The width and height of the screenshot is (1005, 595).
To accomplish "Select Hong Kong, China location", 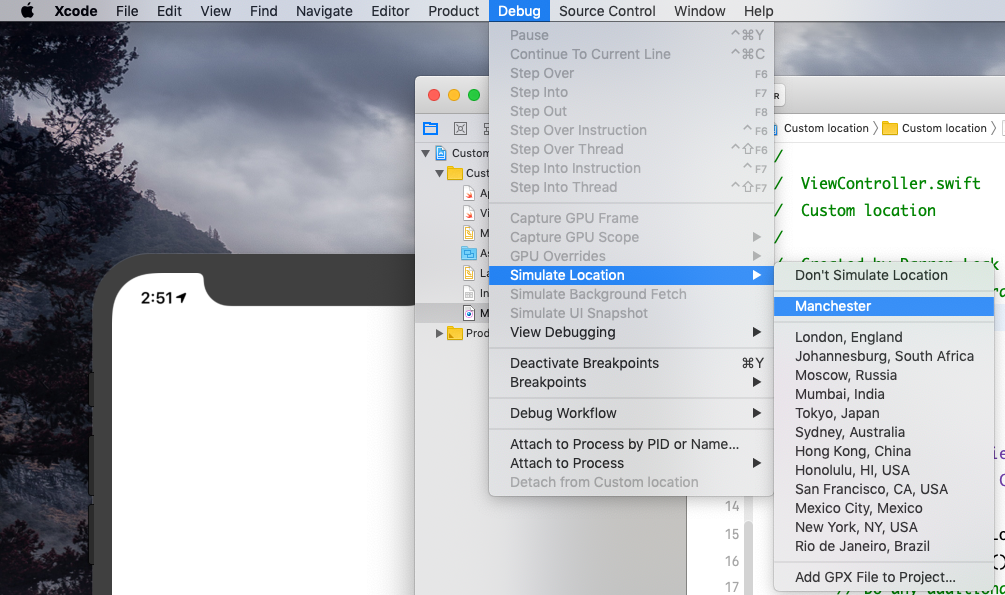I will click(884, 451).
